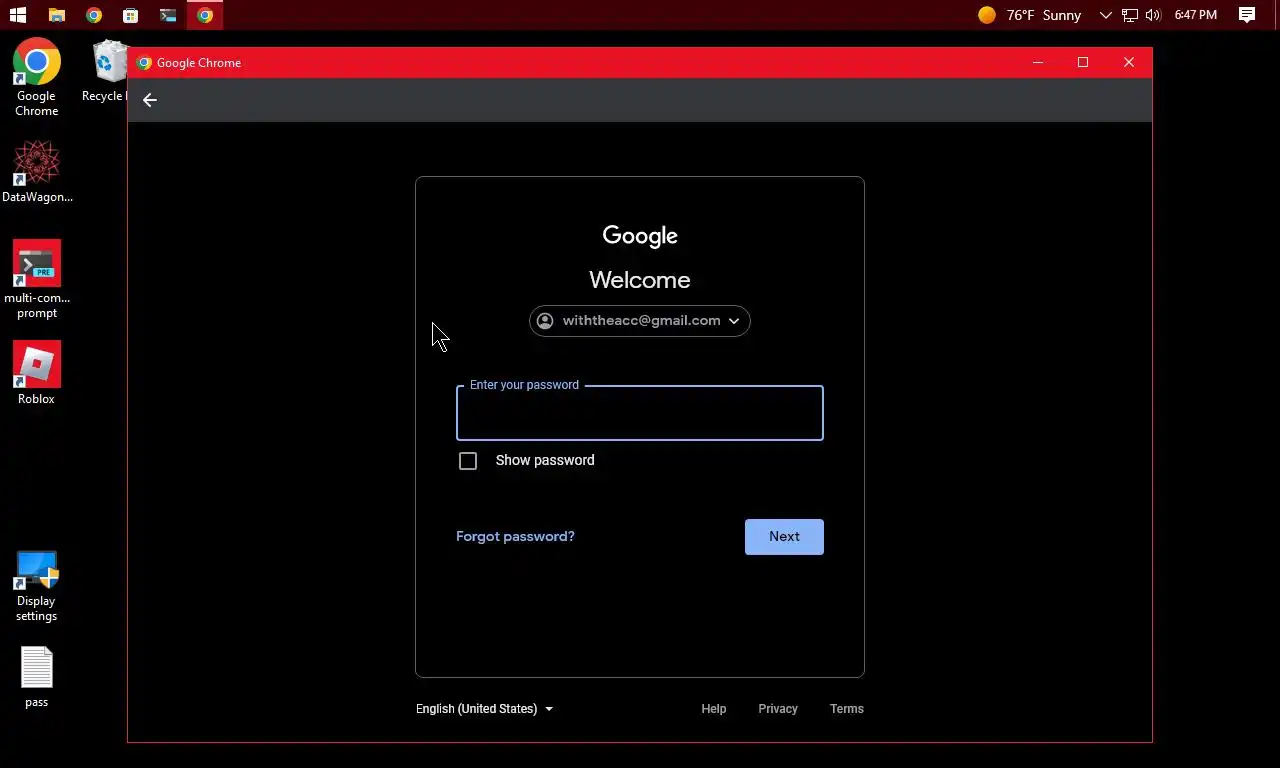Select the pass text file on desktop

coord(37,677)
